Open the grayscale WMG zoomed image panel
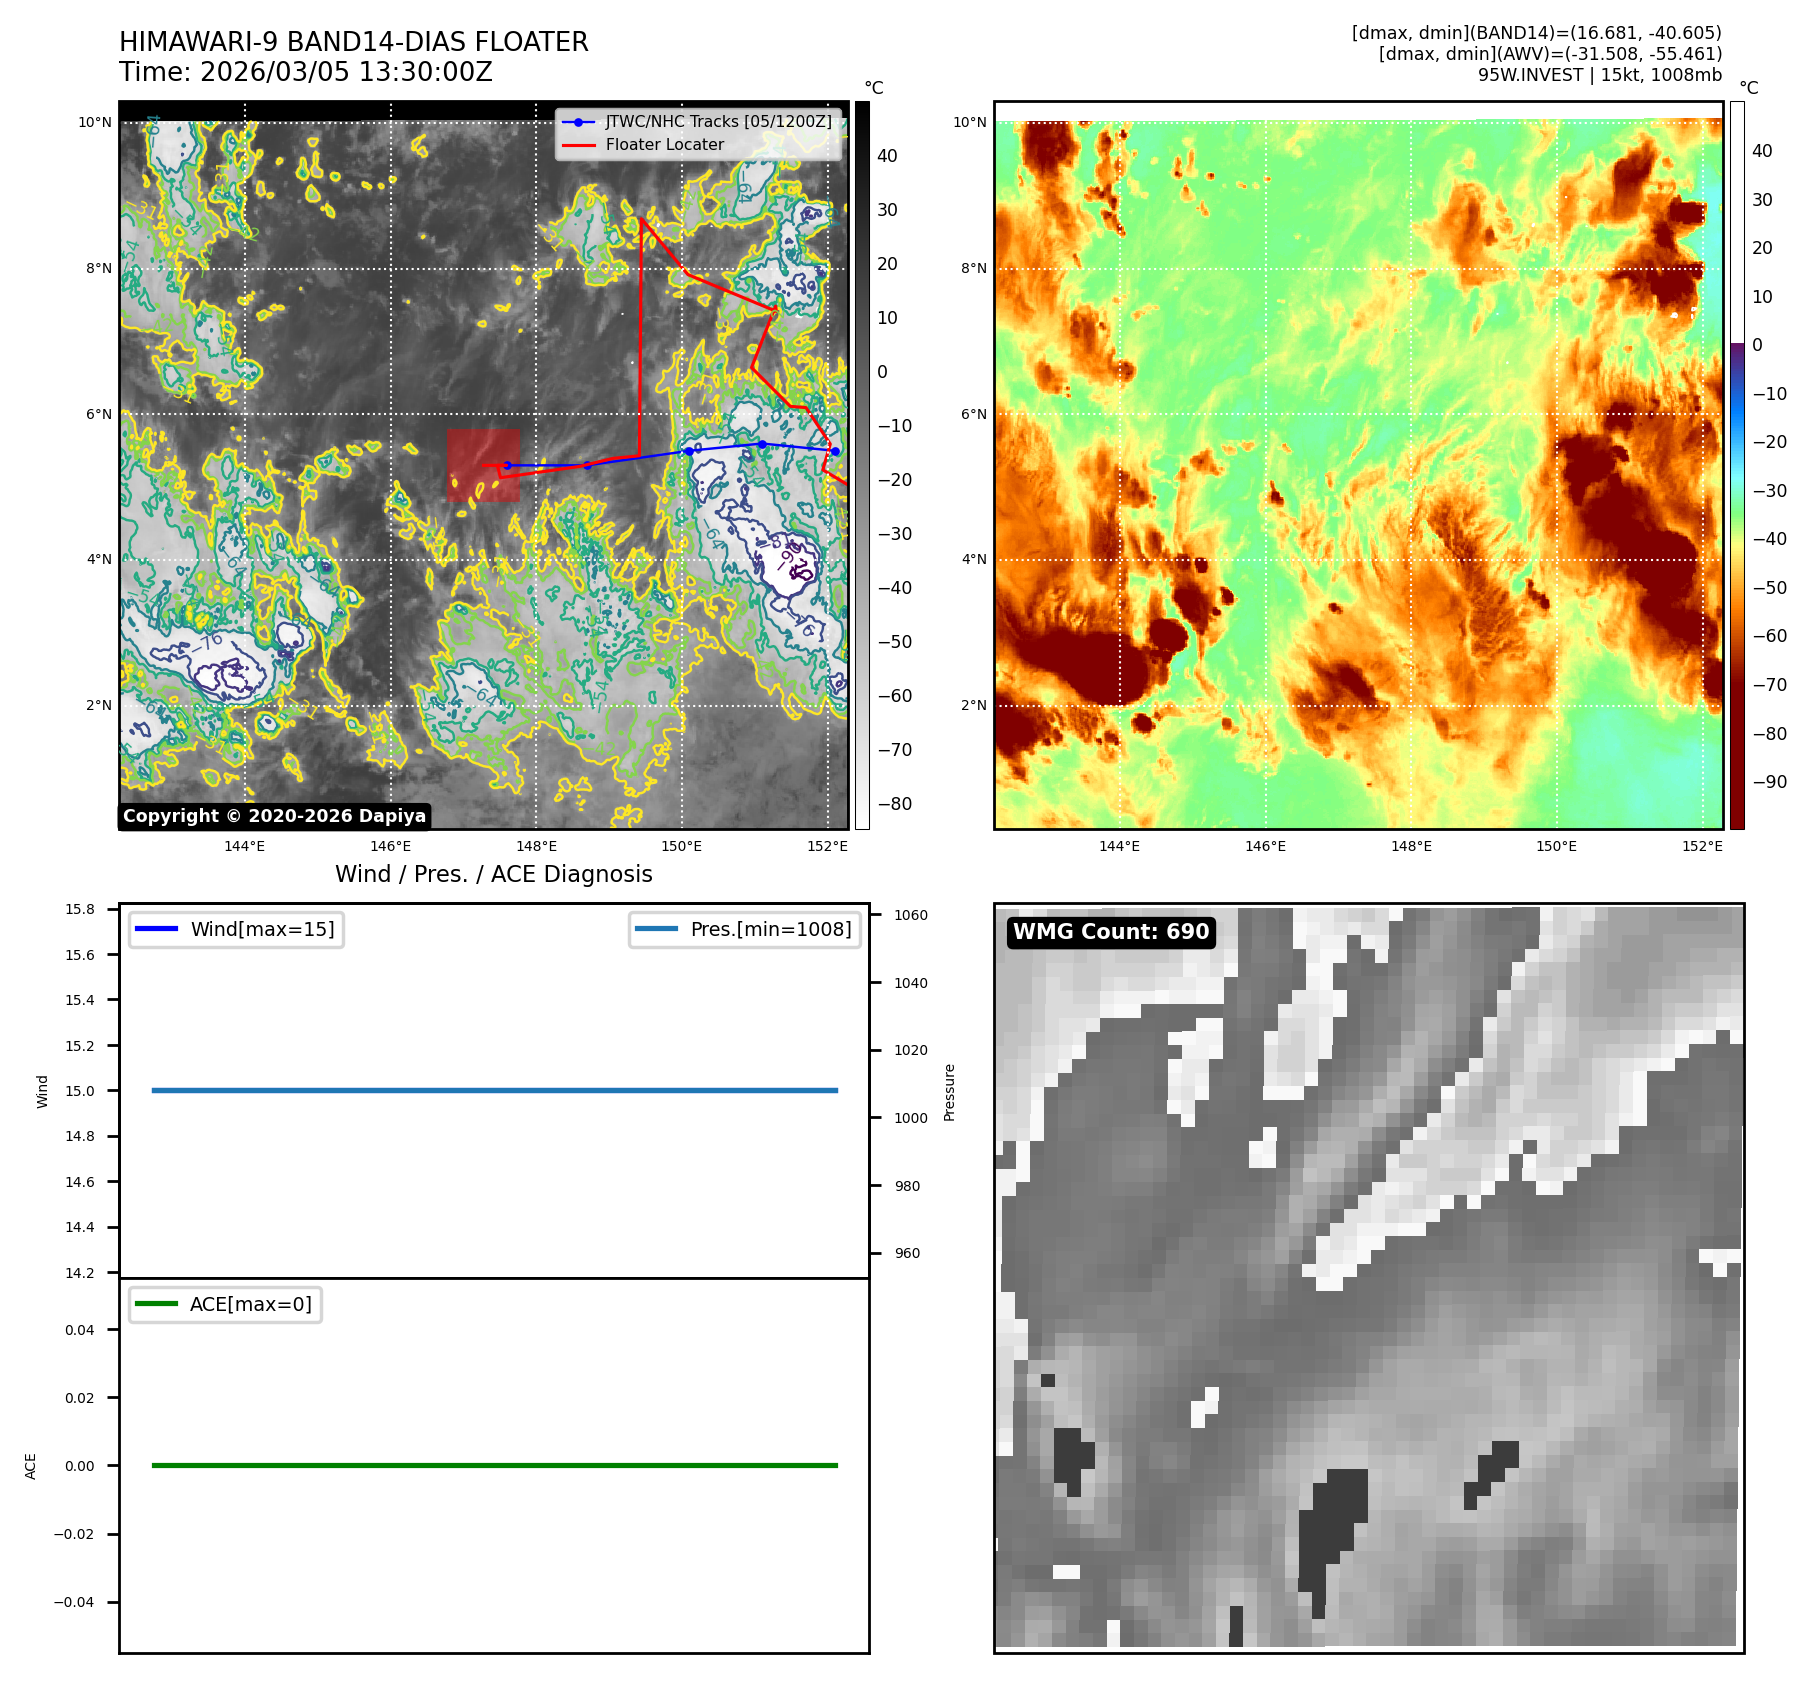Image resolution: width=1813 pixels, height=1690 pixels. pyautogui.click(x=1368, y=1278)
